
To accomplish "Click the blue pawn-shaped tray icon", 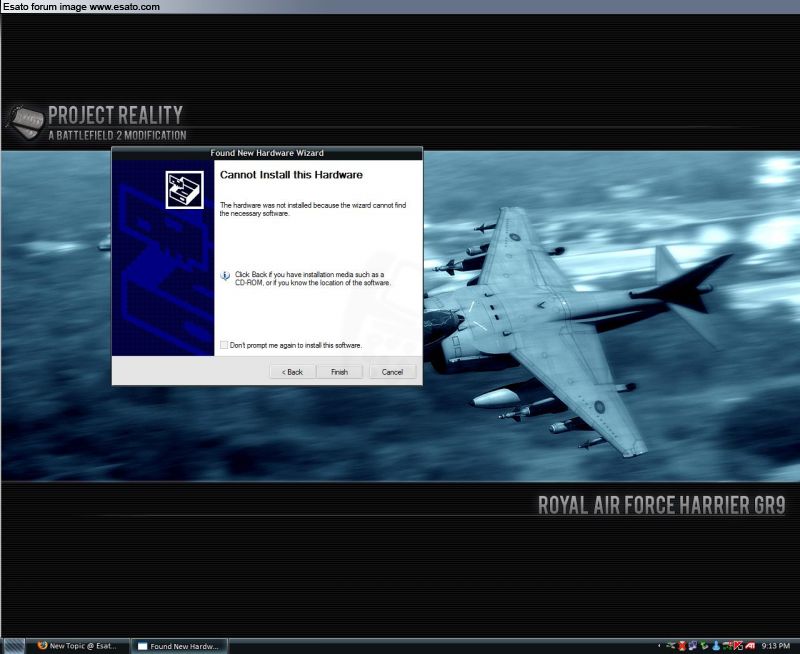I will pos(716,646).
